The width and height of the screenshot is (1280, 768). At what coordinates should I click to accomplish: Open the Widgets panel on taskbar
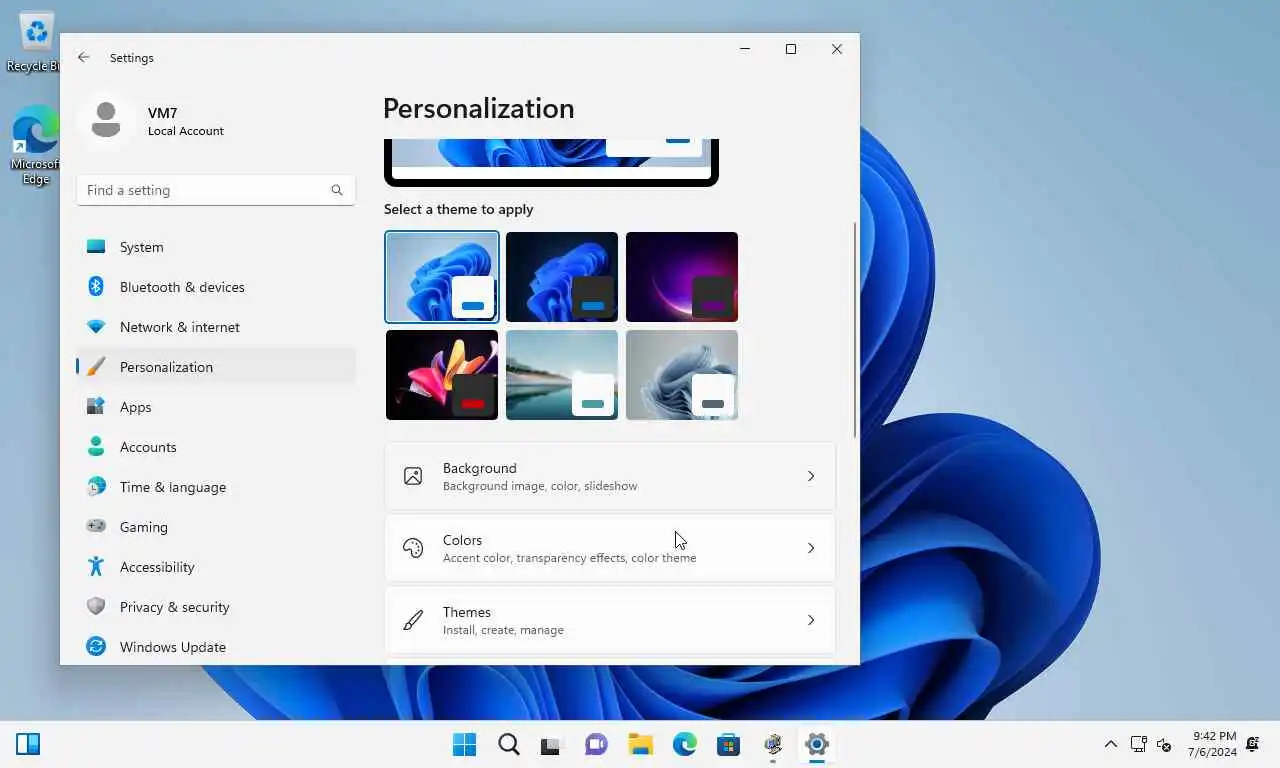point(28,744)
